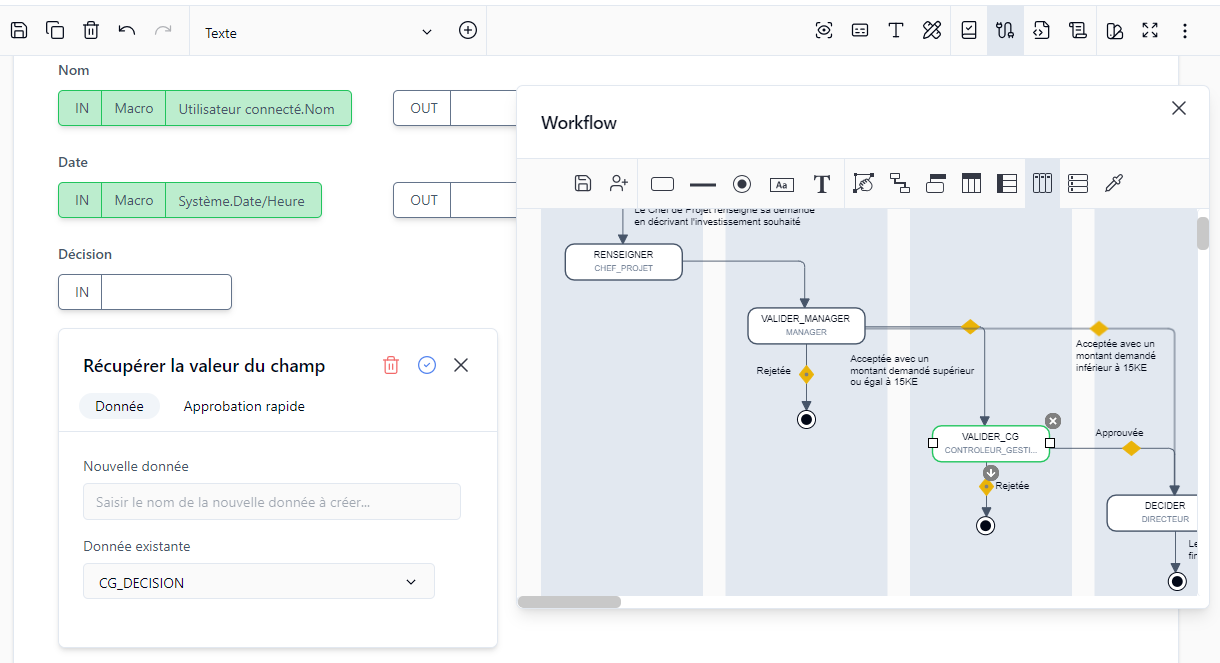The width and height of the screenshot is (1220, 663).
Task: Click the add user icon in Workflow toolbar
Action: [x=619, y=183]
